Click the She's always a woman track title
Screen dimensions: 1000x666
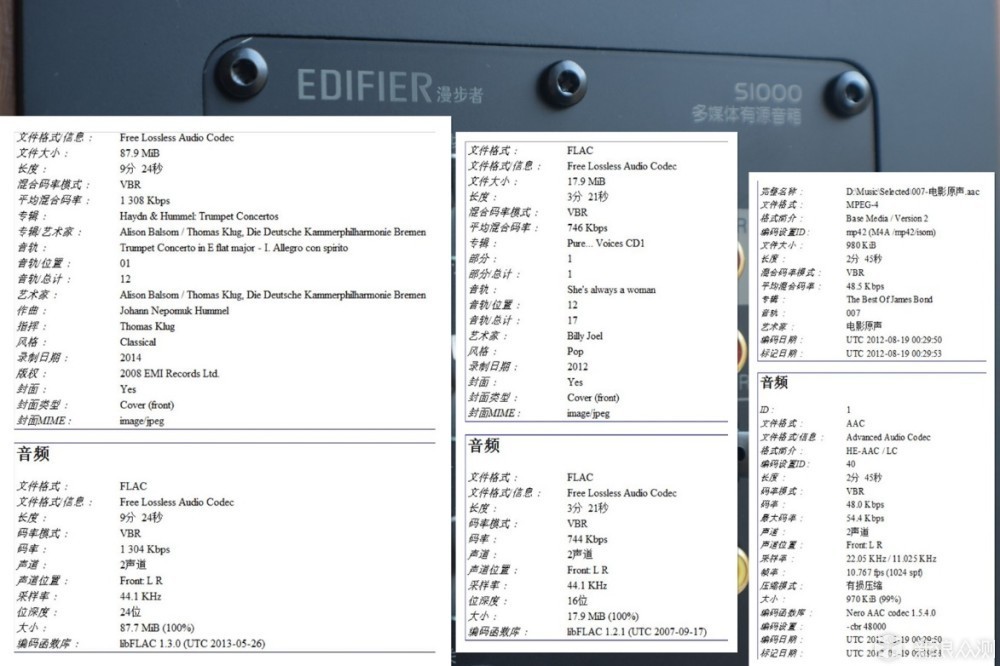coord(611,290)
